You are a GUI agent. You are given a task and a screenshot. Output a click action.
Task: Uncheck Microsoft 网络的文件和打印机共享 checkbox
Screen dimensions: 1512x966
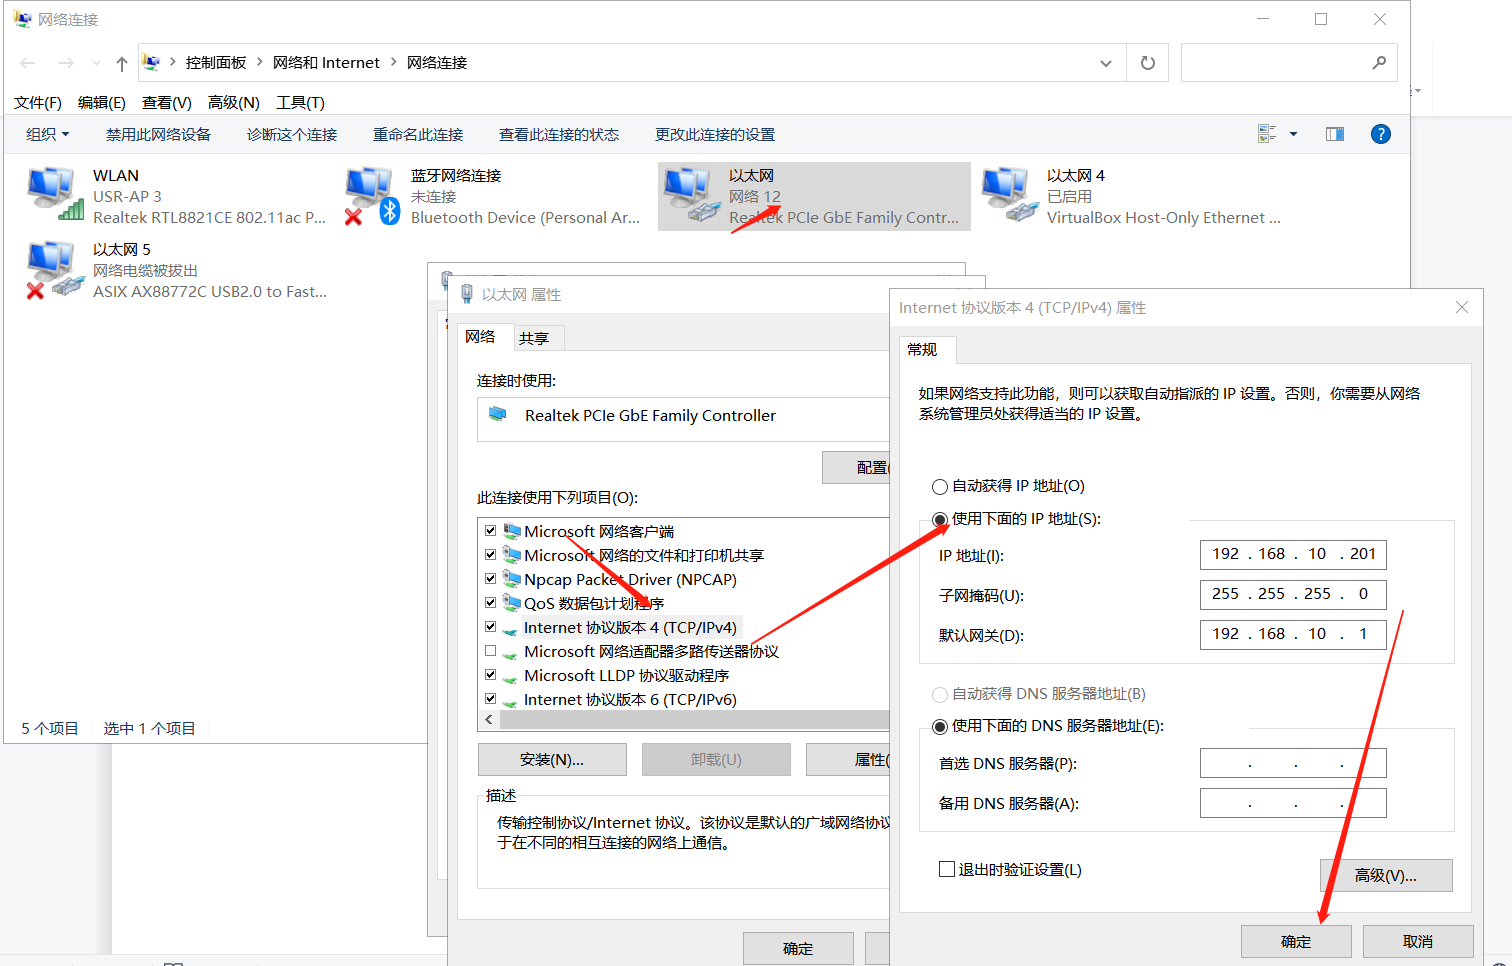[491, 555]
